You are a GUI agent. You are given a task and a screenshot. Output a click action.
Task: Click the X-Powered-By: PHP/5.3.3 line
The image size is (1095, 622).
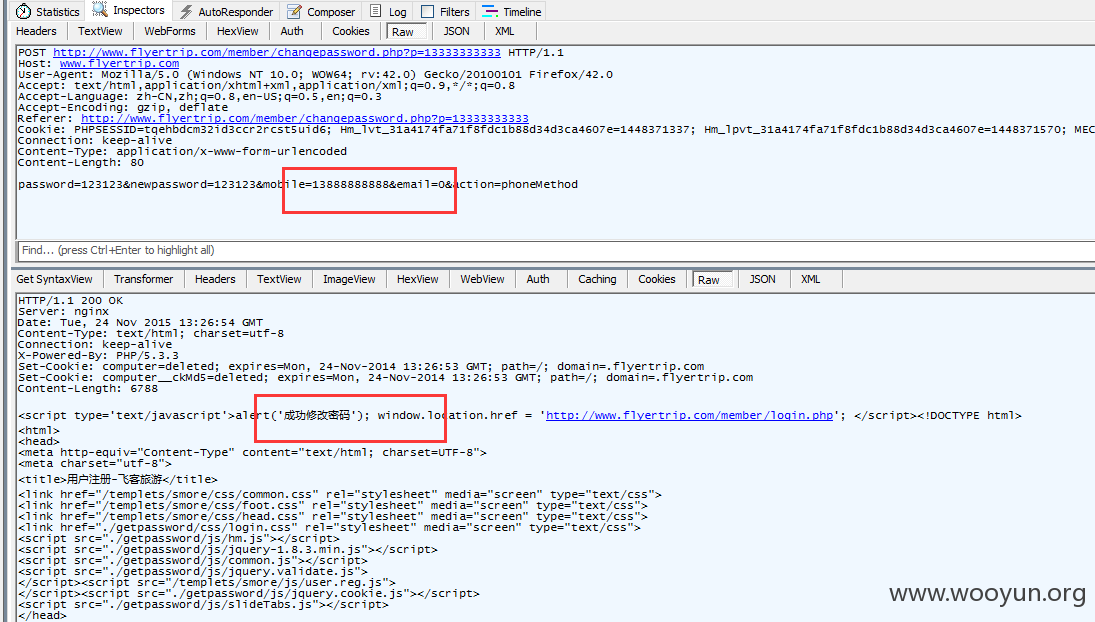coord(98,355)
